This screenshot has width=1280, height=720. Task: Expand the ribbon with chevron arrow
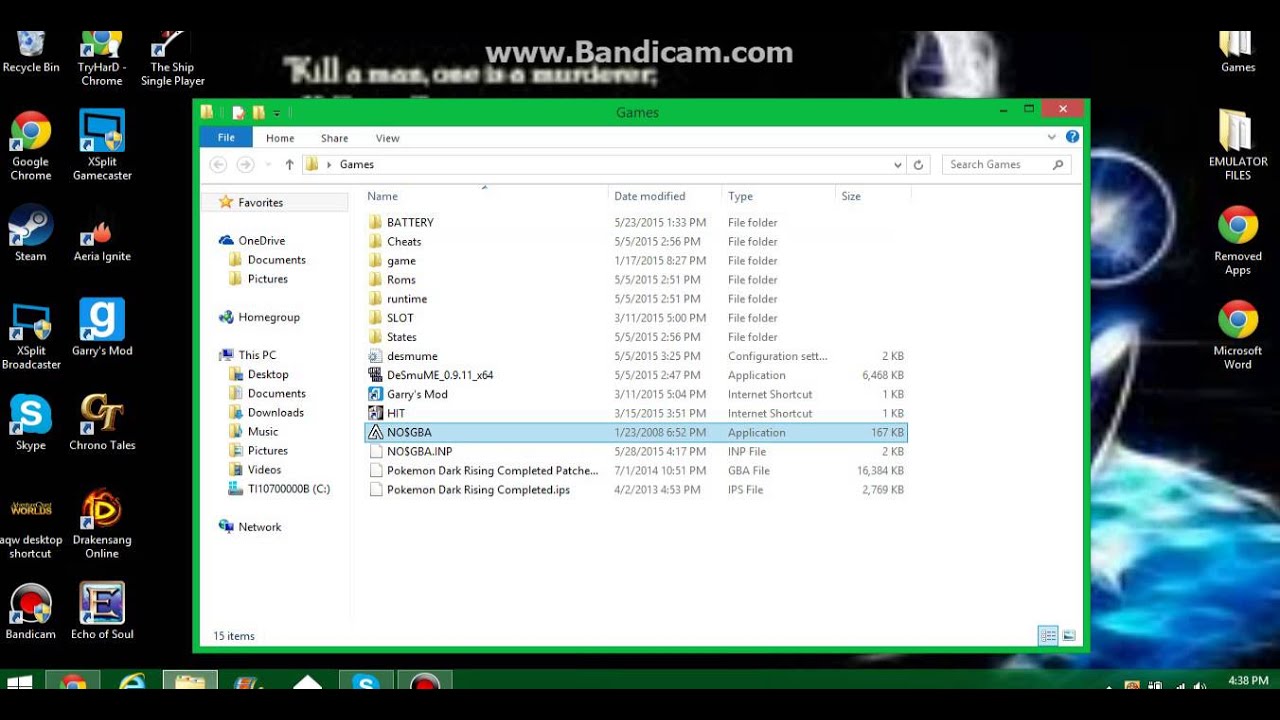click(x=1051, y=137)
